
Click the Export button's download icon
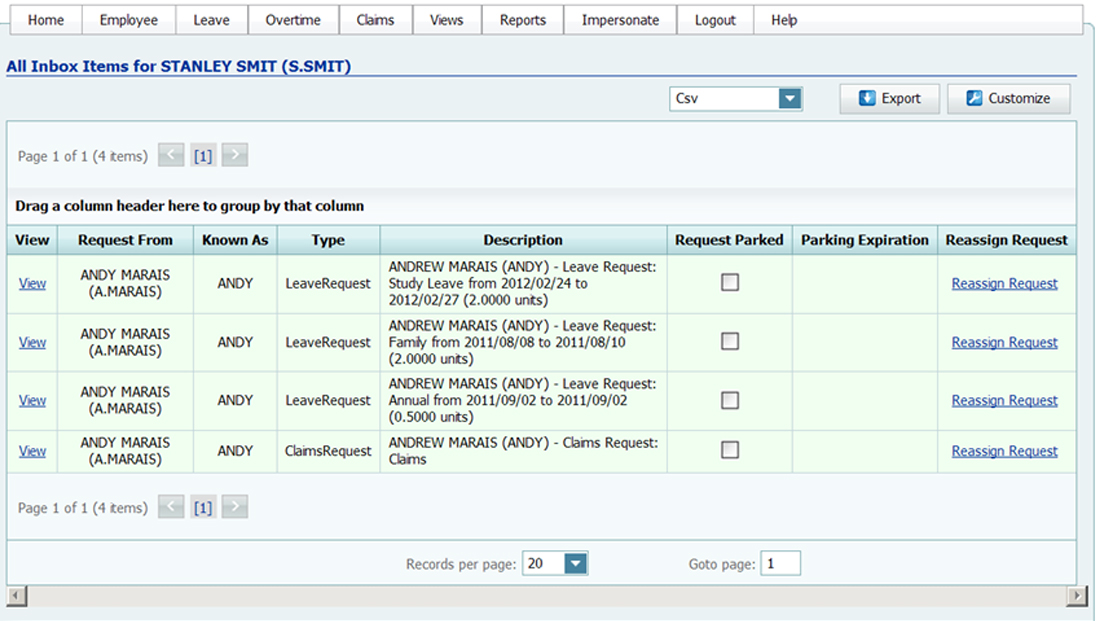point(867,98)
